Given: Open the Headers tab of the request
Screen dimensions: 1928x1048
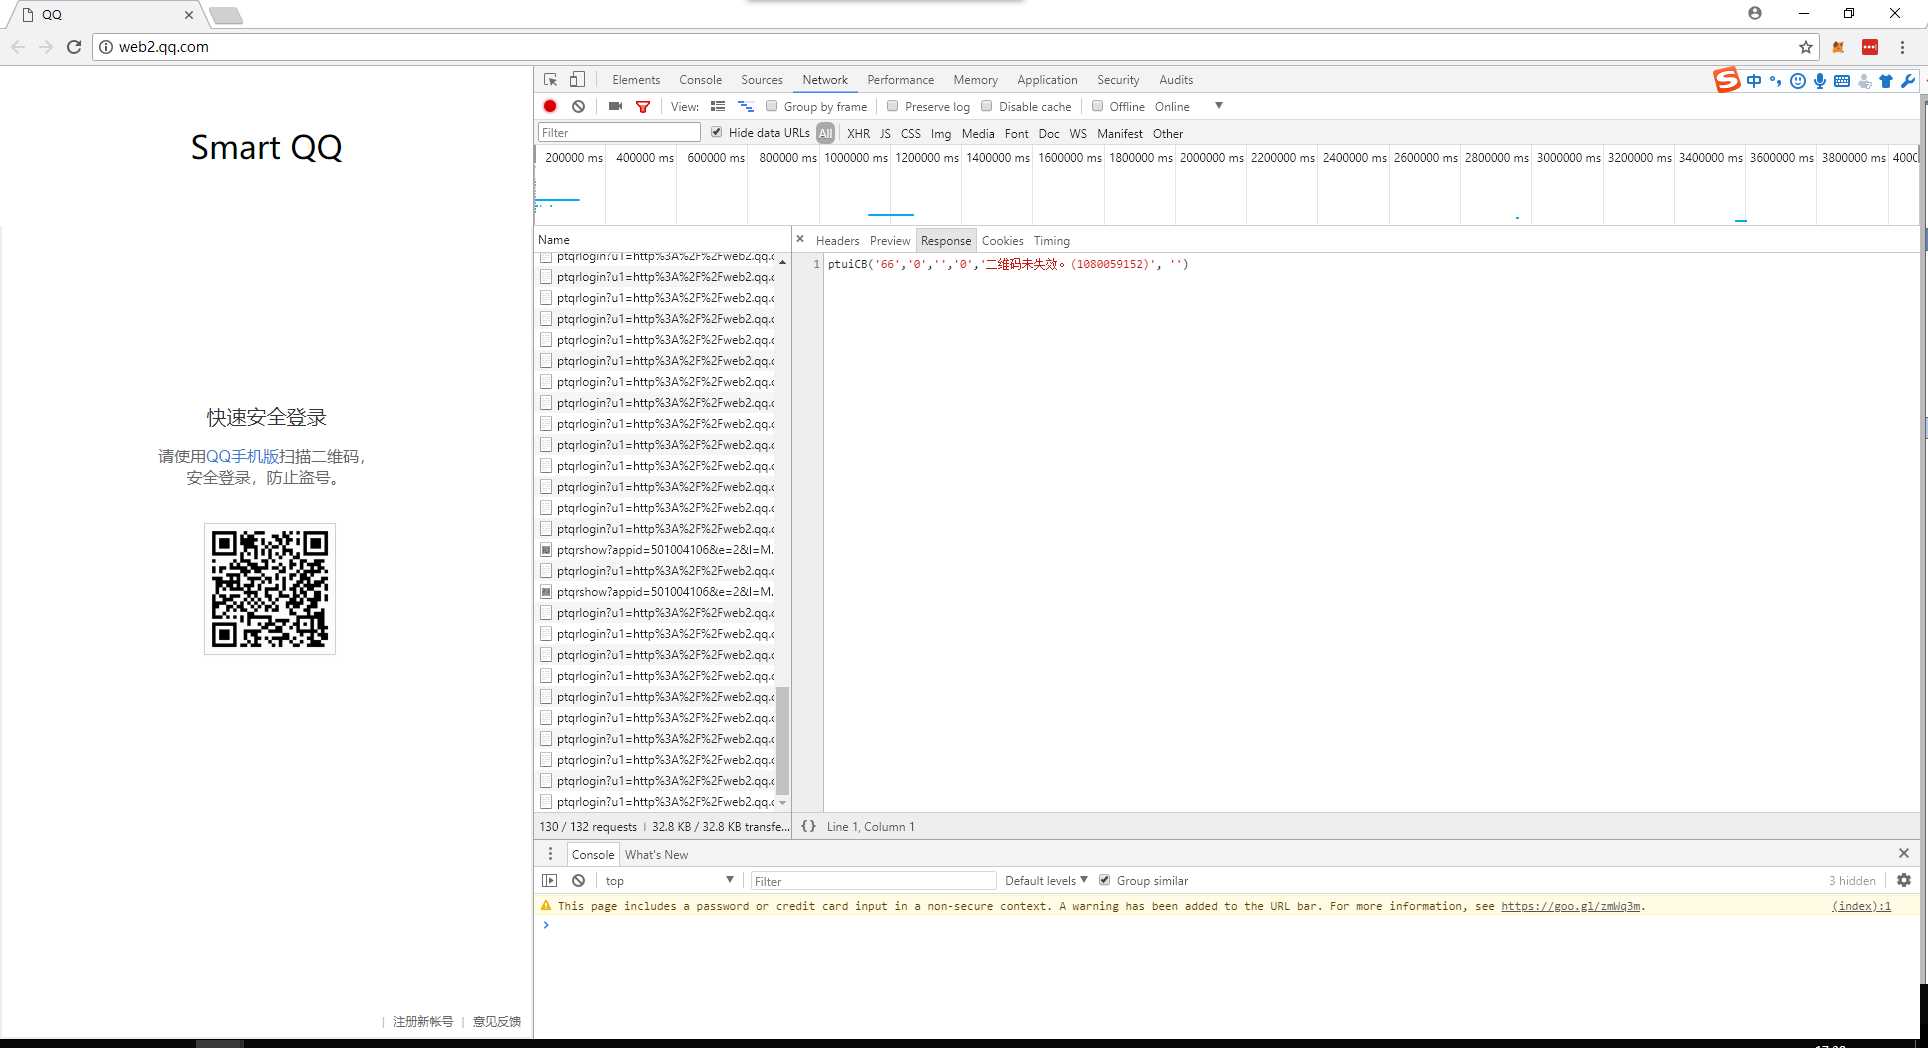Looking at the screenshot, I should pos(837,240).
